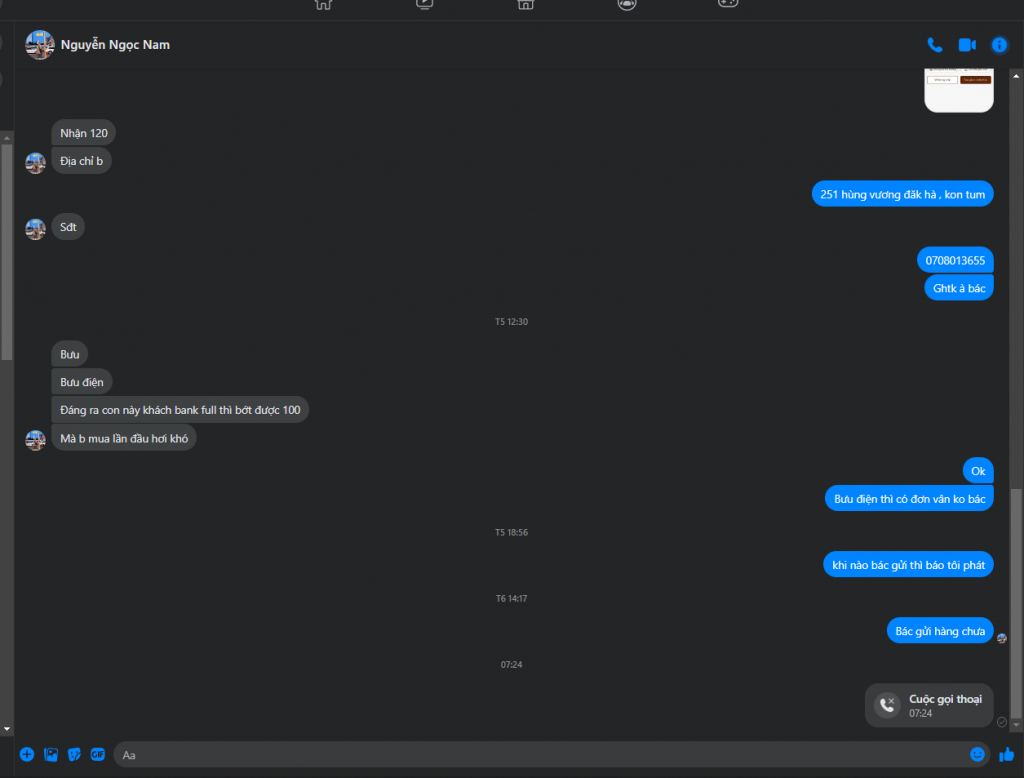
Task: Open the emoji picker in message box
Action: 977,754
